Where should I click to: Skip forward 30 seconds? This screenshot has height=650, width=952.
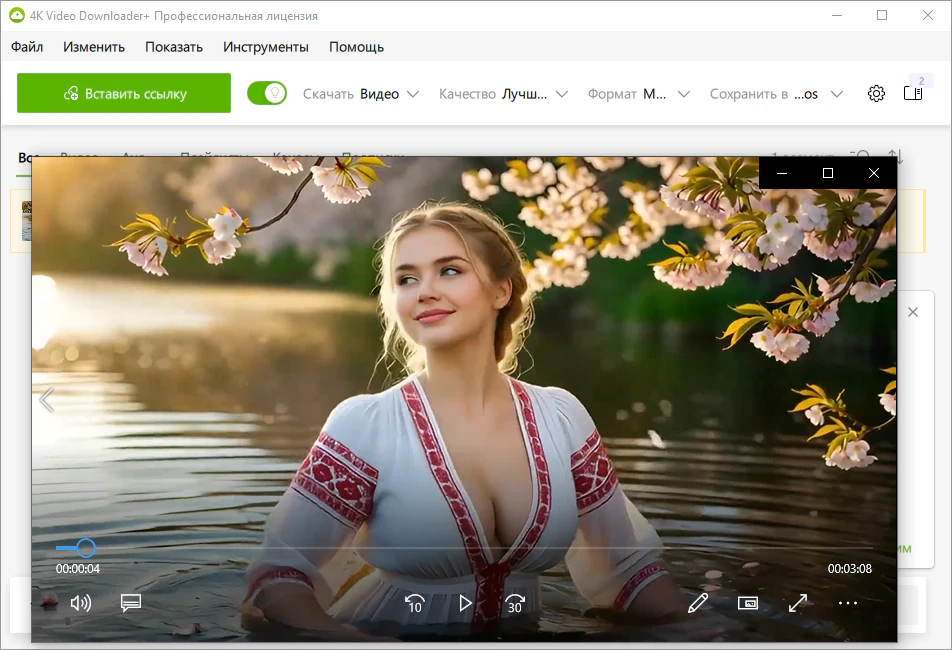pyautogui.click(x=515, y=603)
